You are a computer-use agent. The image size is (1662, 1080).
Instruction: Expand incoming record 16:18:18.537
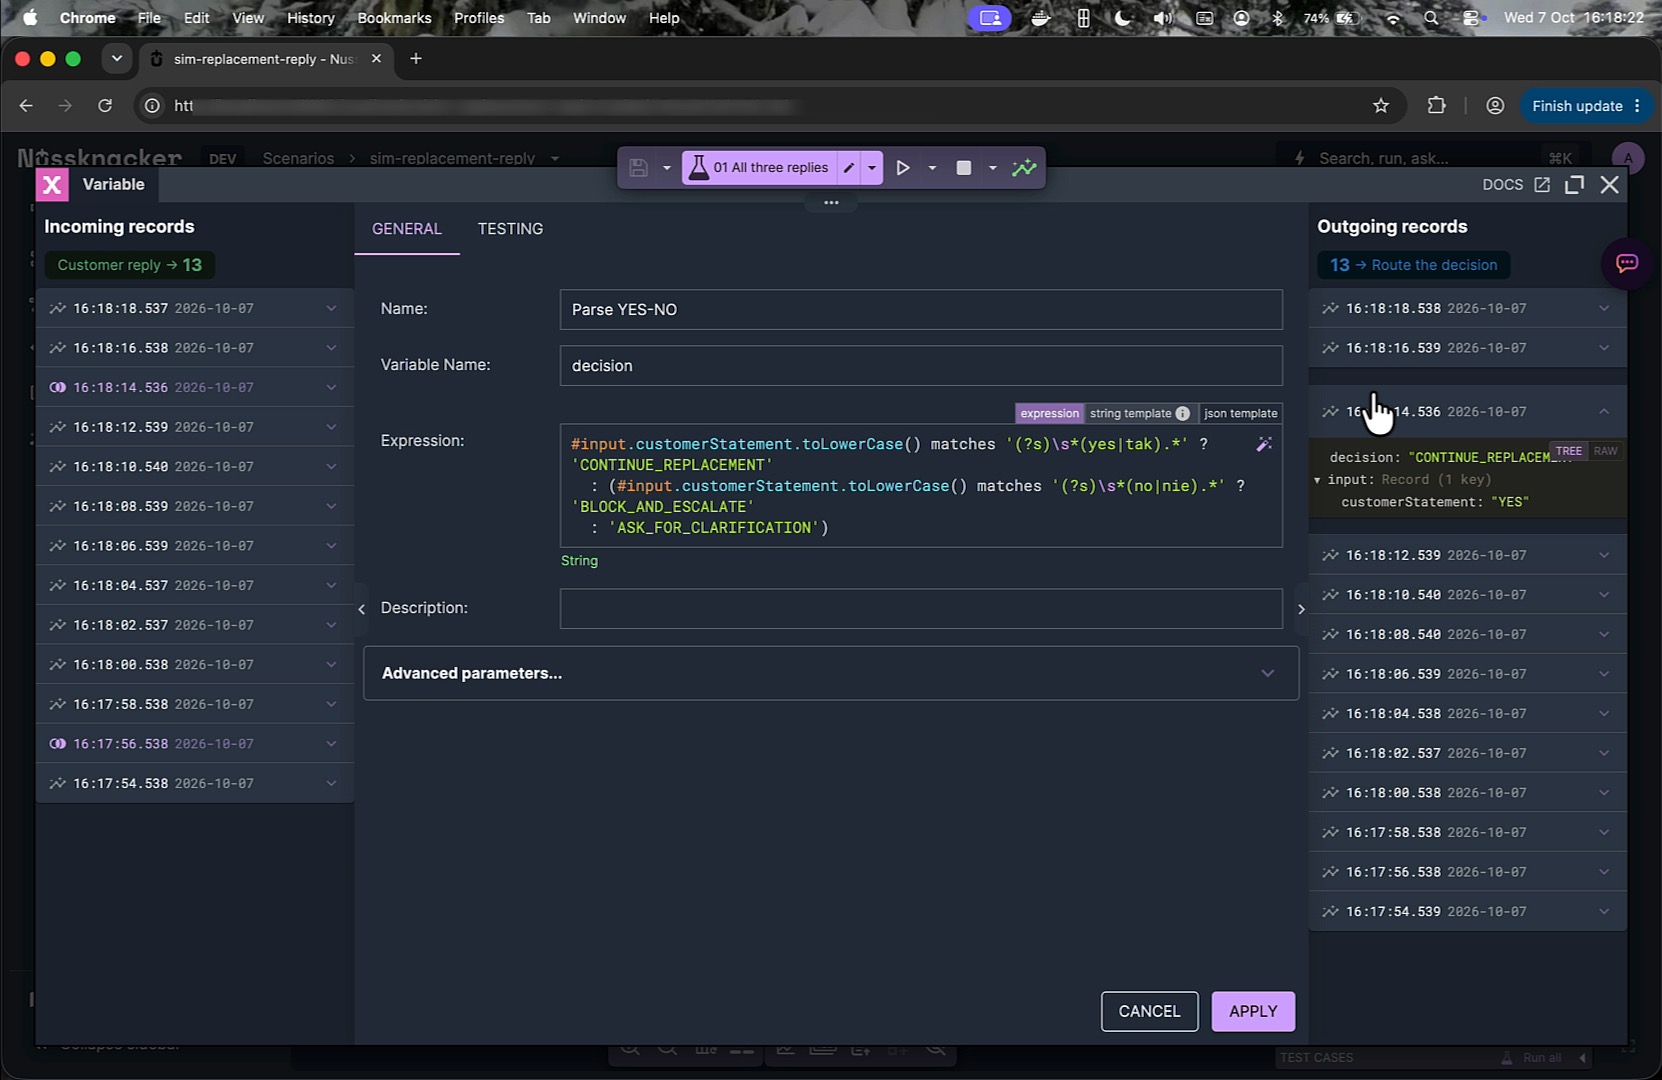click(195, 308)
